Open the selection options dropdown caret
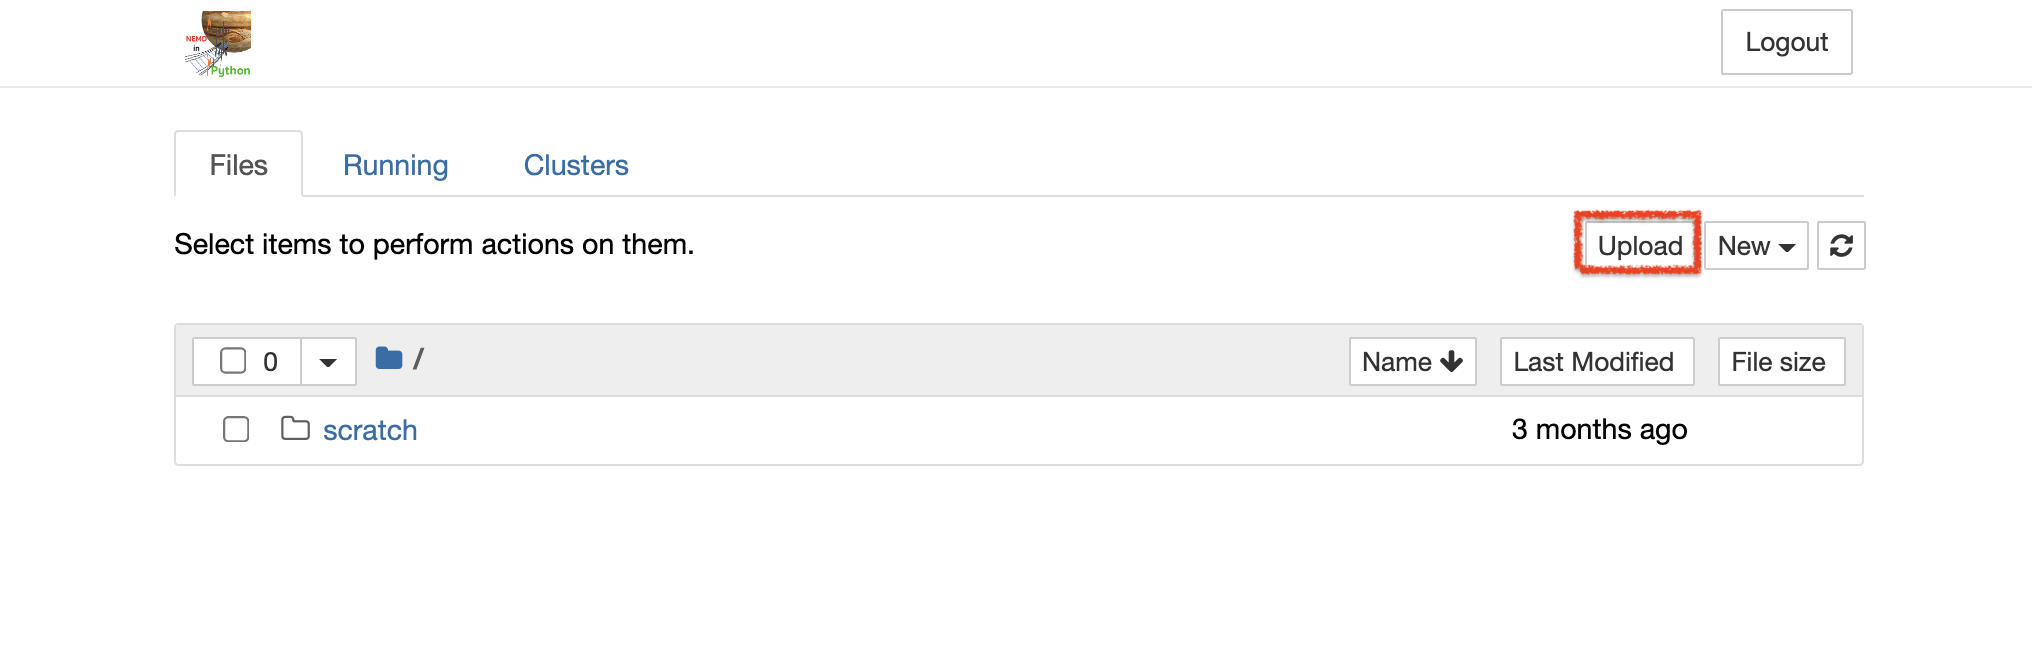This screenshot has height=670, width=2032. point(328,362)
